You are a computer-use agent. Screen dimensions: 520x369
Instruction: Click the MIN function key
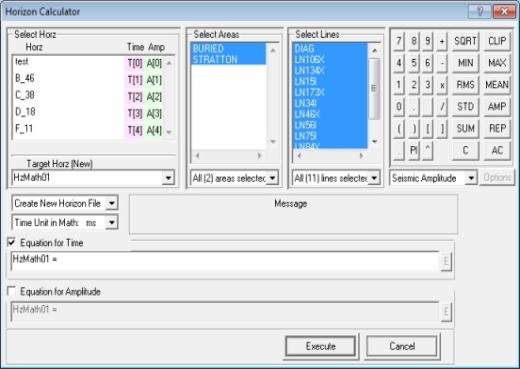(465, 63)
